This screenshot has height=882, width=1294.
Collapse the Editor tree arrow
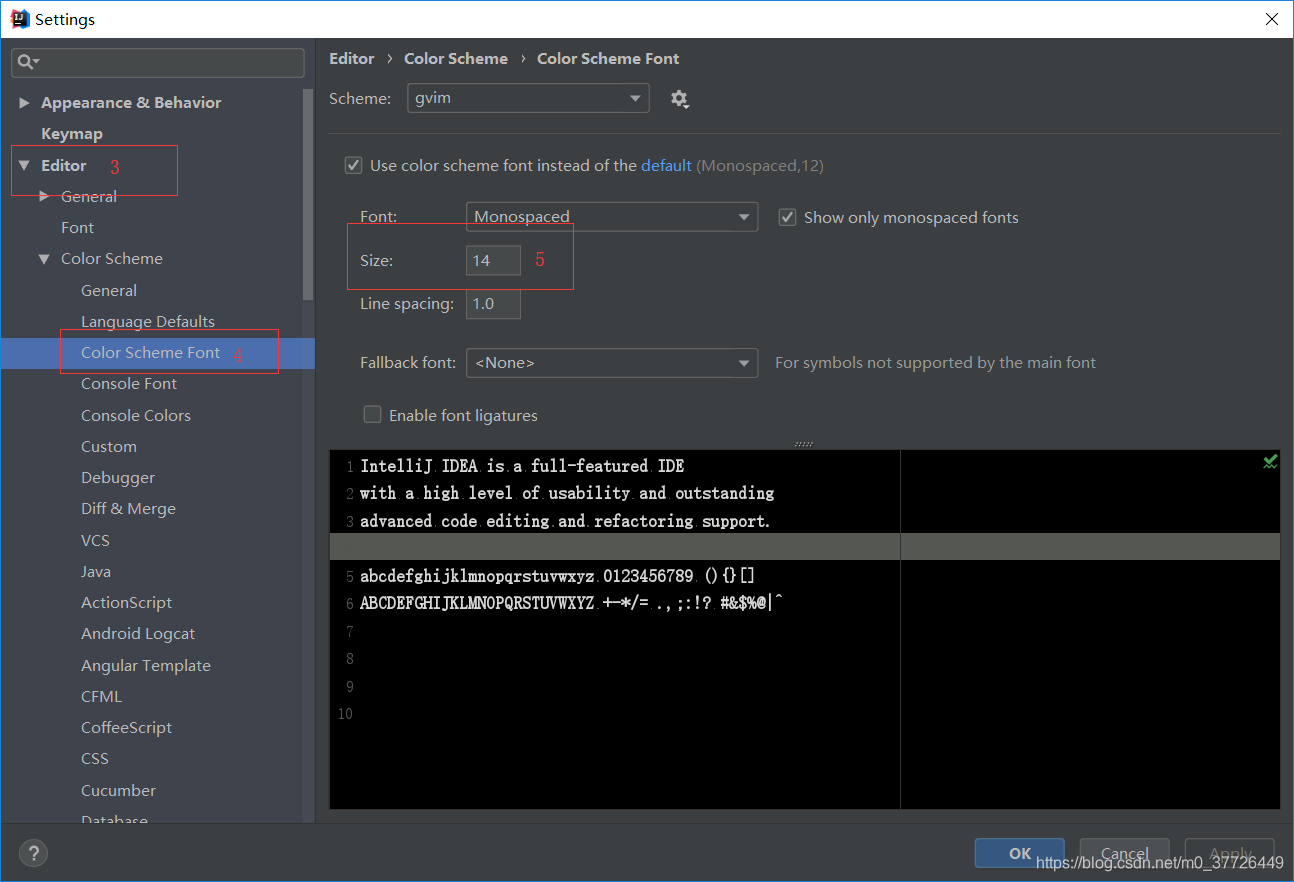(24, 165)
